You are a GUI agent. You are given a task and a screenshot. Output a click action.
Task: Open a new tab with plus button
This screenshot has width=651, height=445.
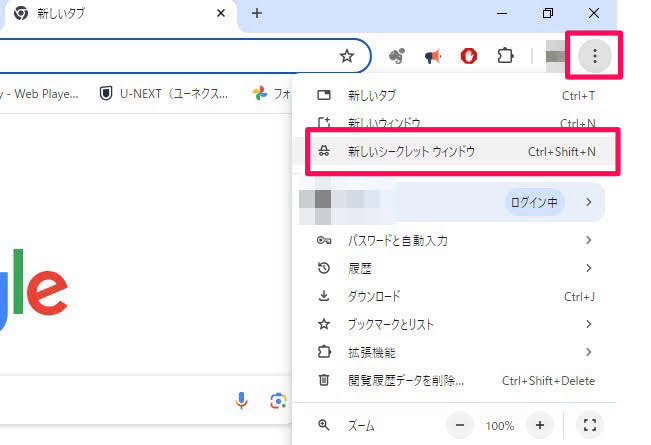click(x=257, y=13)
